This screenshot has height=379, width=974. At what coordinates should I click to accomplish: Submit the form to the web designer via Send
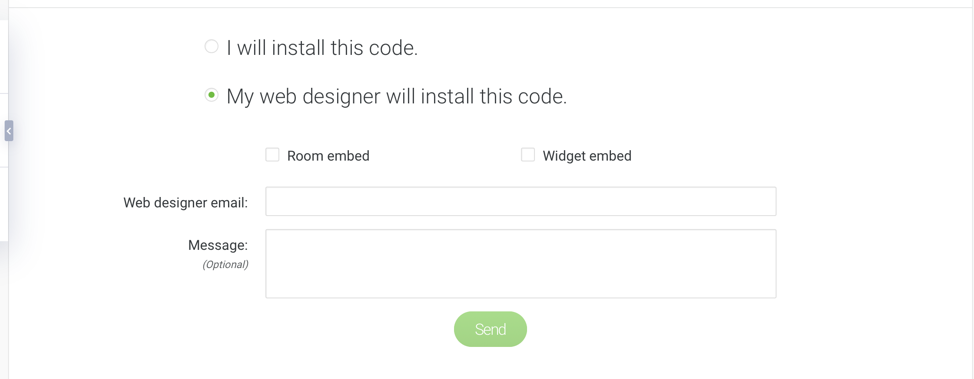pyautogui.click(x=490, y=329)
